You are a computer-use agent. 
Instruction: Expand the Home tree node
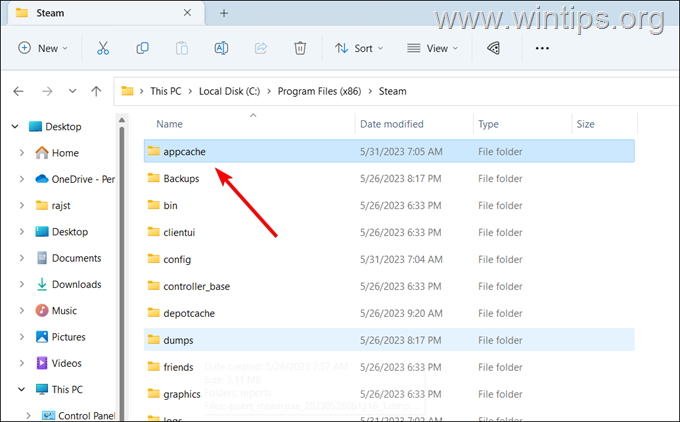tap(22, 153)
